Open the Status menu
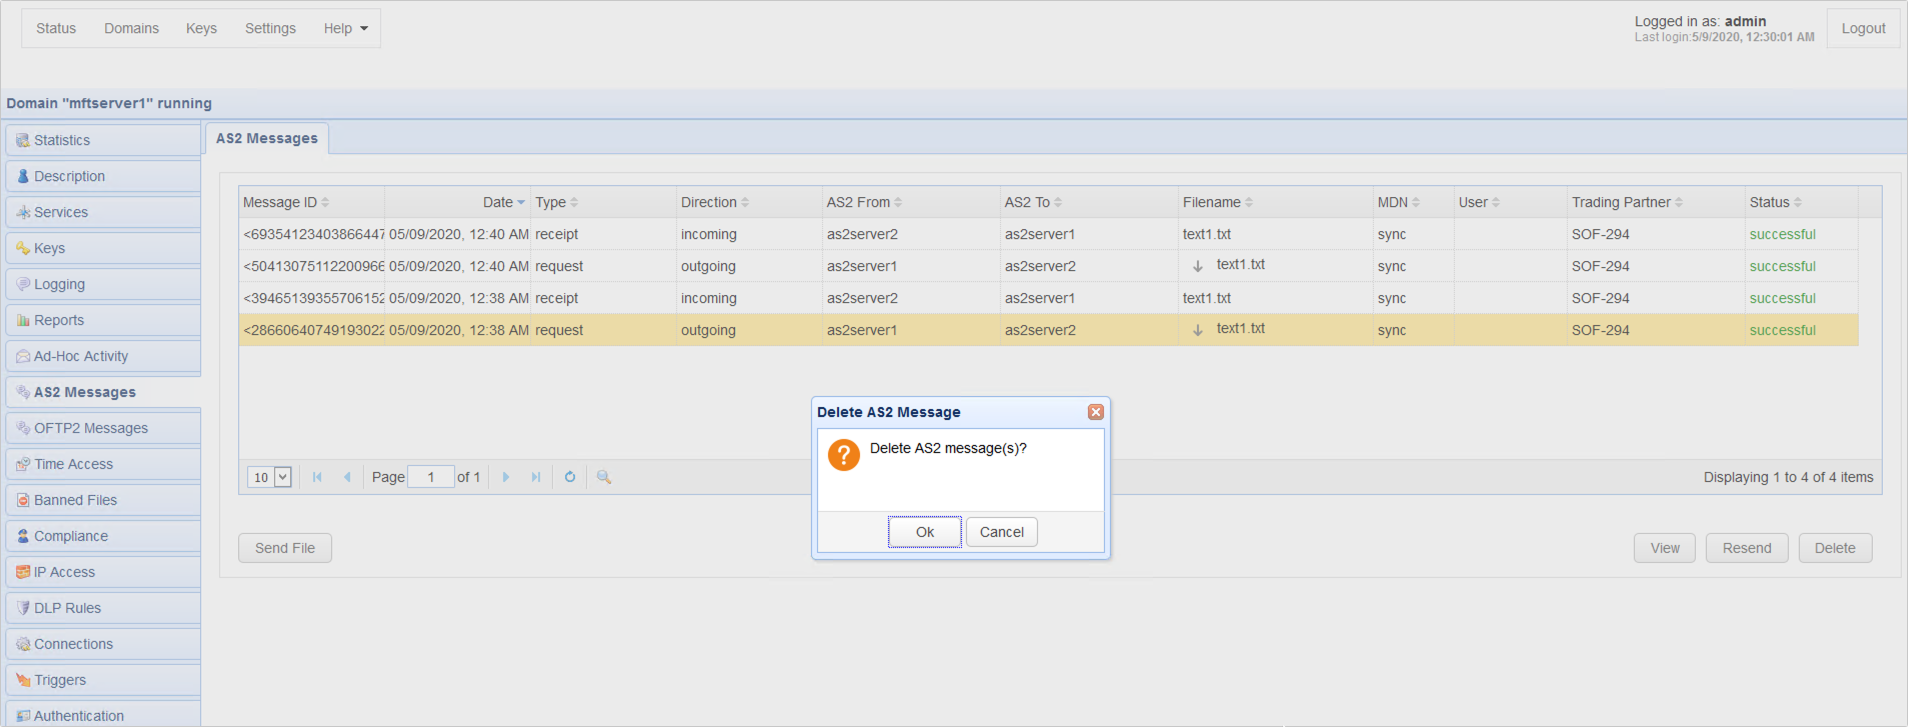This screenshot has width=1908, height=727. coord(56,29)
